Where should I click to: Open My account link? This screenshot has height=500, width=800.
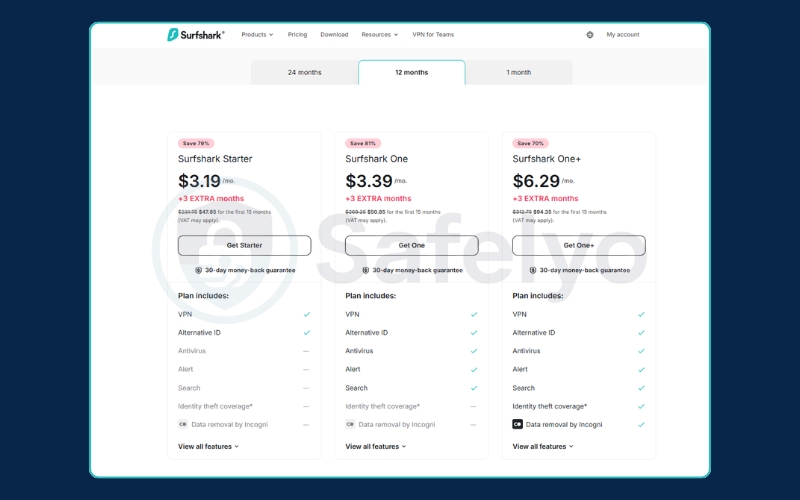click(x=622, y=35)
